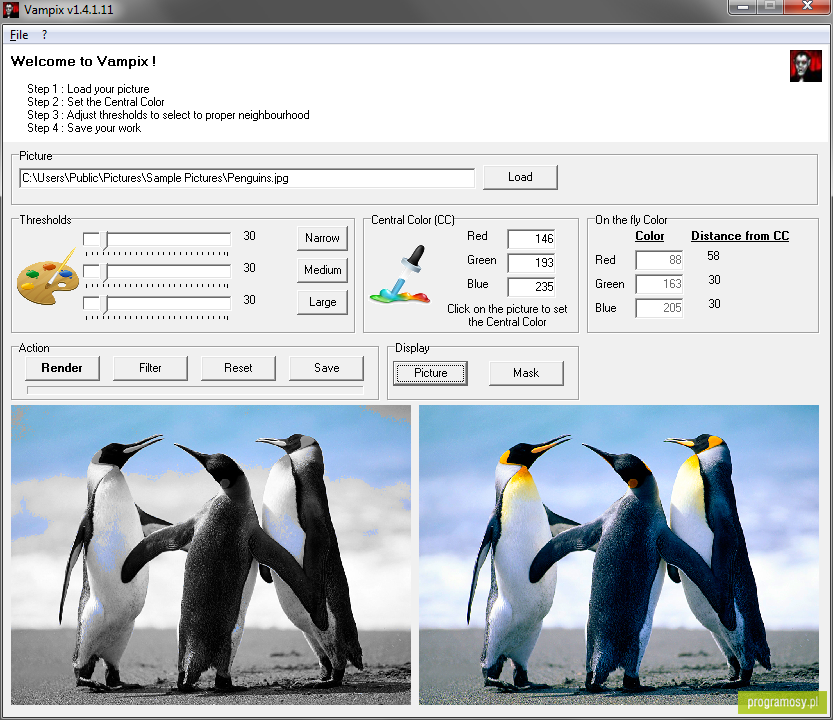This screenshot has width=833, height=720.
Task: Click the Render button
Action: (62, 368)
